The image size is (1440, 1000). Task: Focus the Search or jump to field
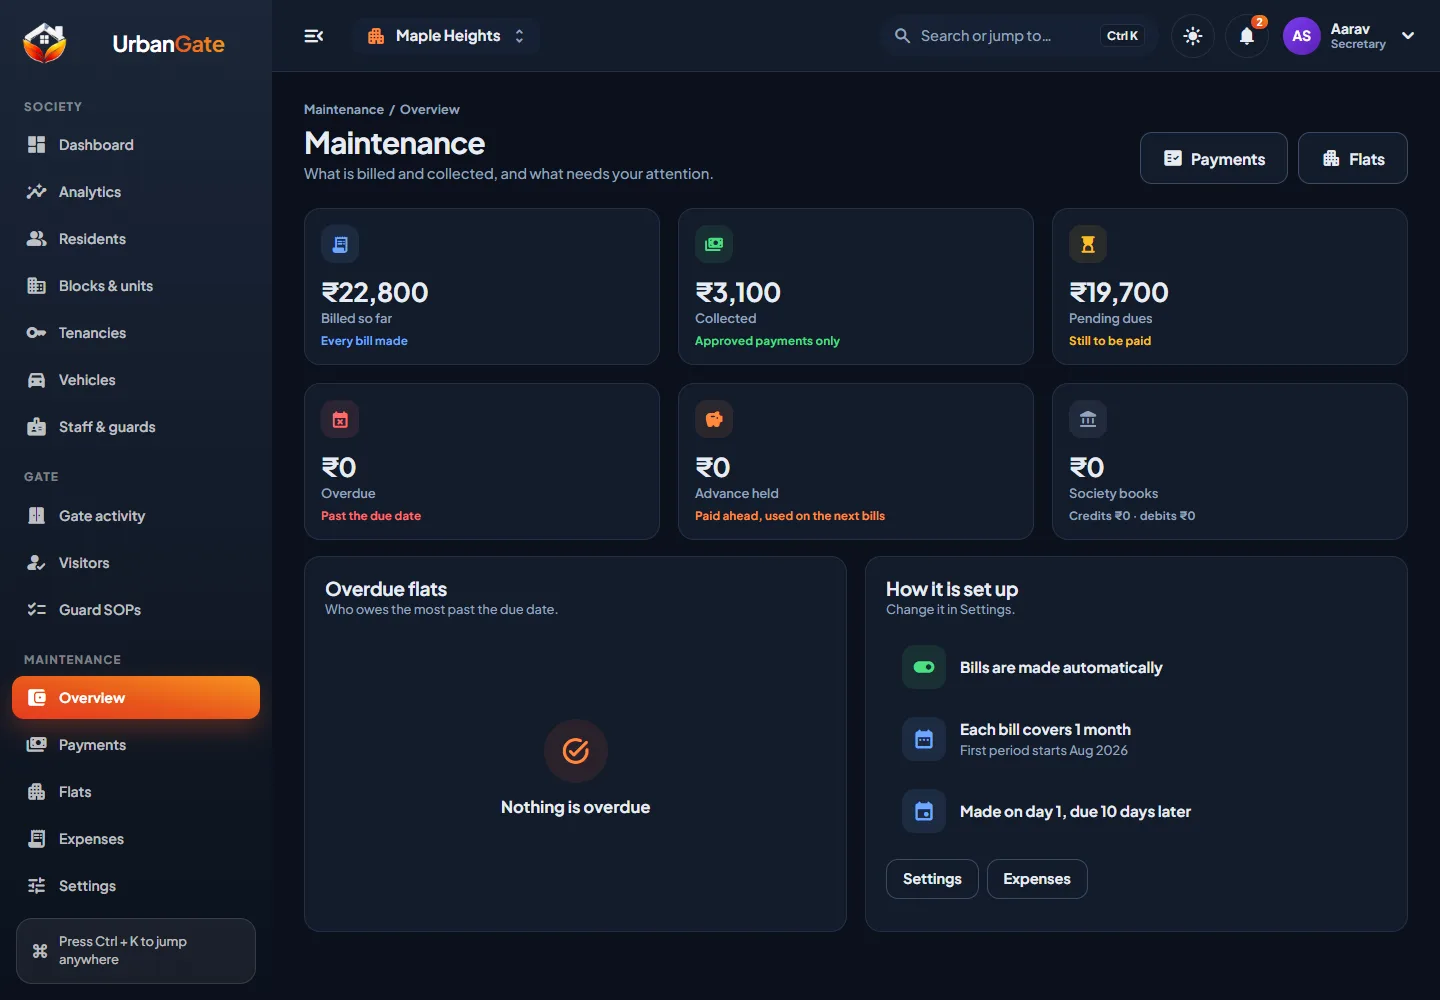click(1019, 36)
